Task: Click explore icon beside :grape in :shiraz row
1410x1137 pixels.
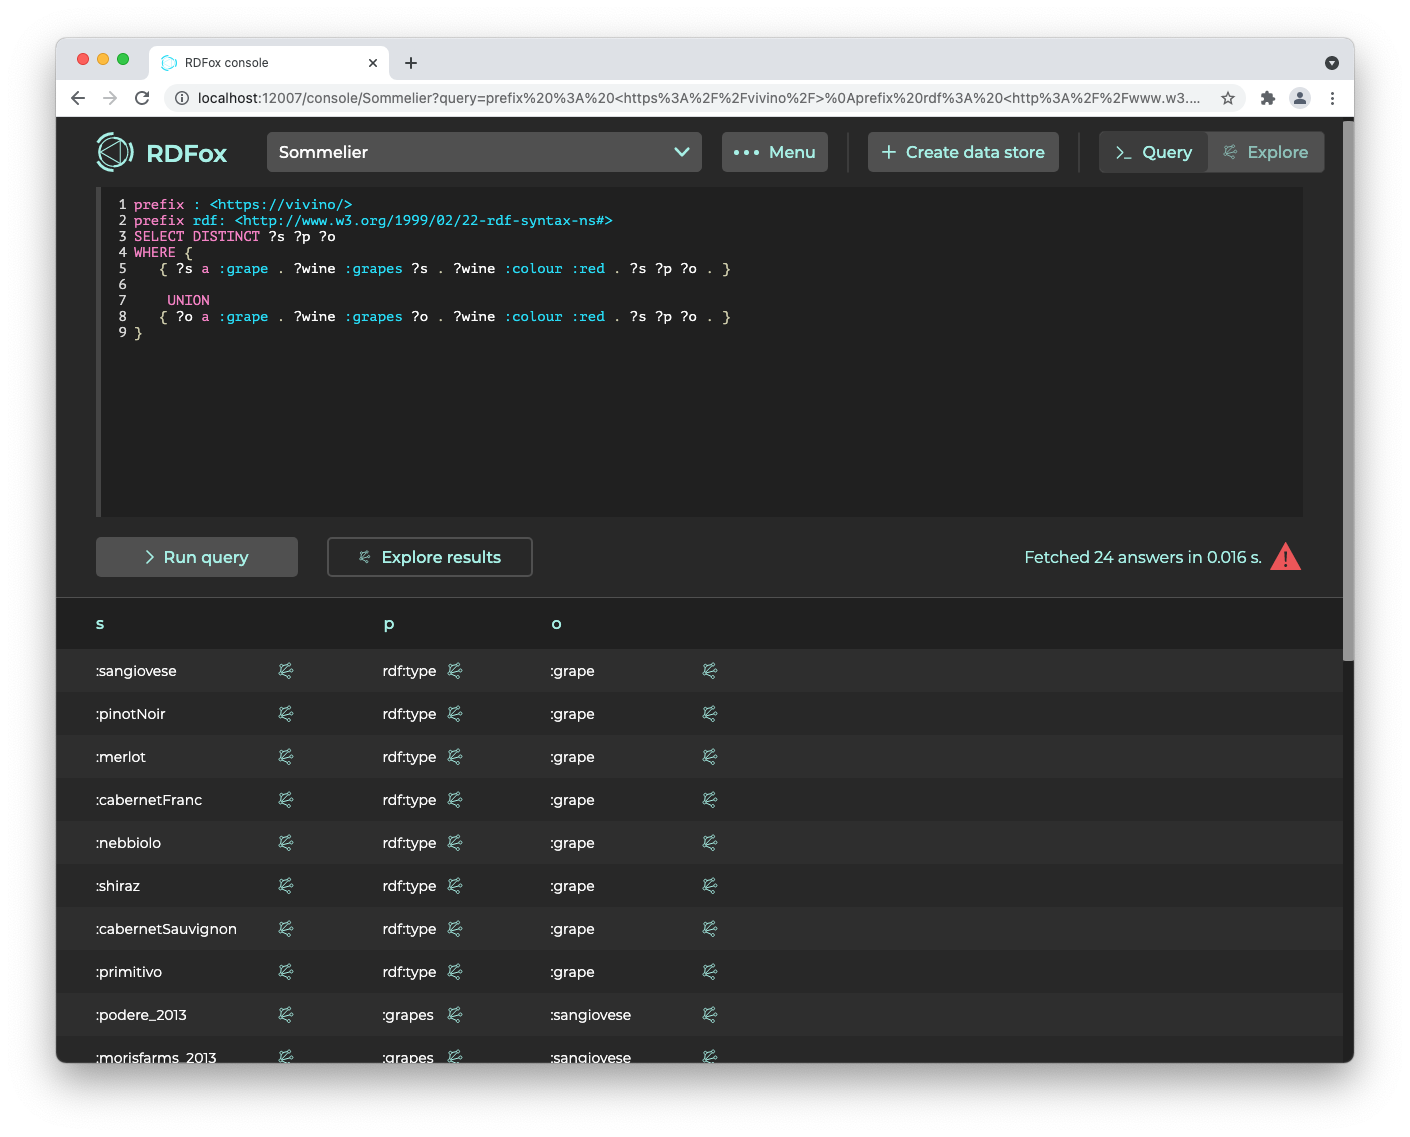Action: (710, 886)
